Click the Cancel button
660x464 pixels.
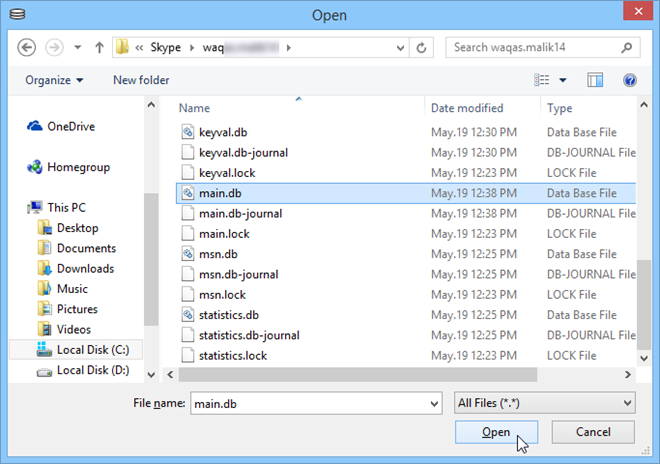coord(593,432)
